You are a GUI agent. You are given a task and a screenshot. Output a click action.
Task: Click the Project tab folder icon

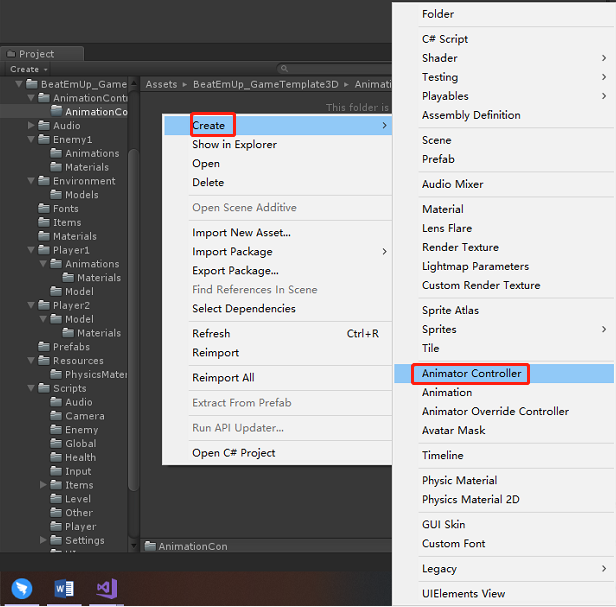coord(11,53)
